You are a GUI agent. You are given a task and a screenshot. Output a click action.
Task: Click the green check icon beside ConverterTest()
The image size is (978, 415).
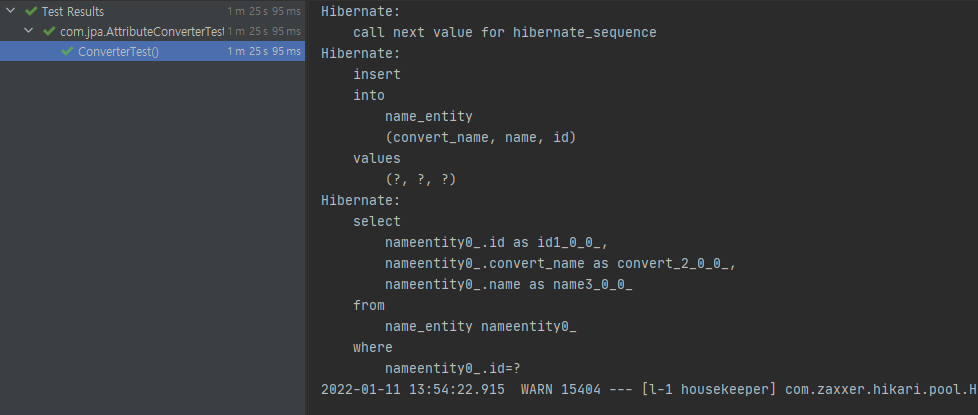67,51
